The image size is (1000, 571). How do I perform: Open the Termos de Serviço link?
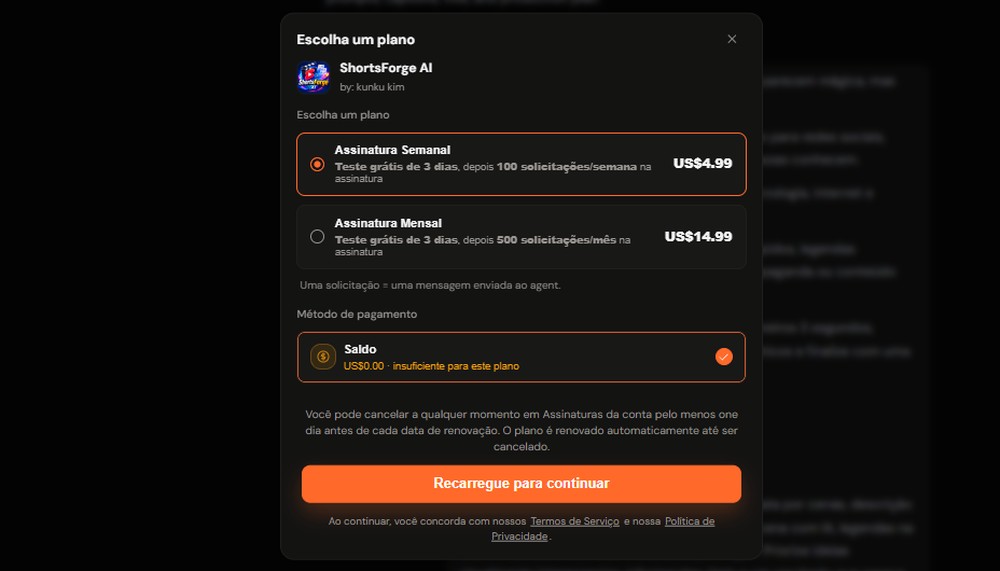[575, 521]
